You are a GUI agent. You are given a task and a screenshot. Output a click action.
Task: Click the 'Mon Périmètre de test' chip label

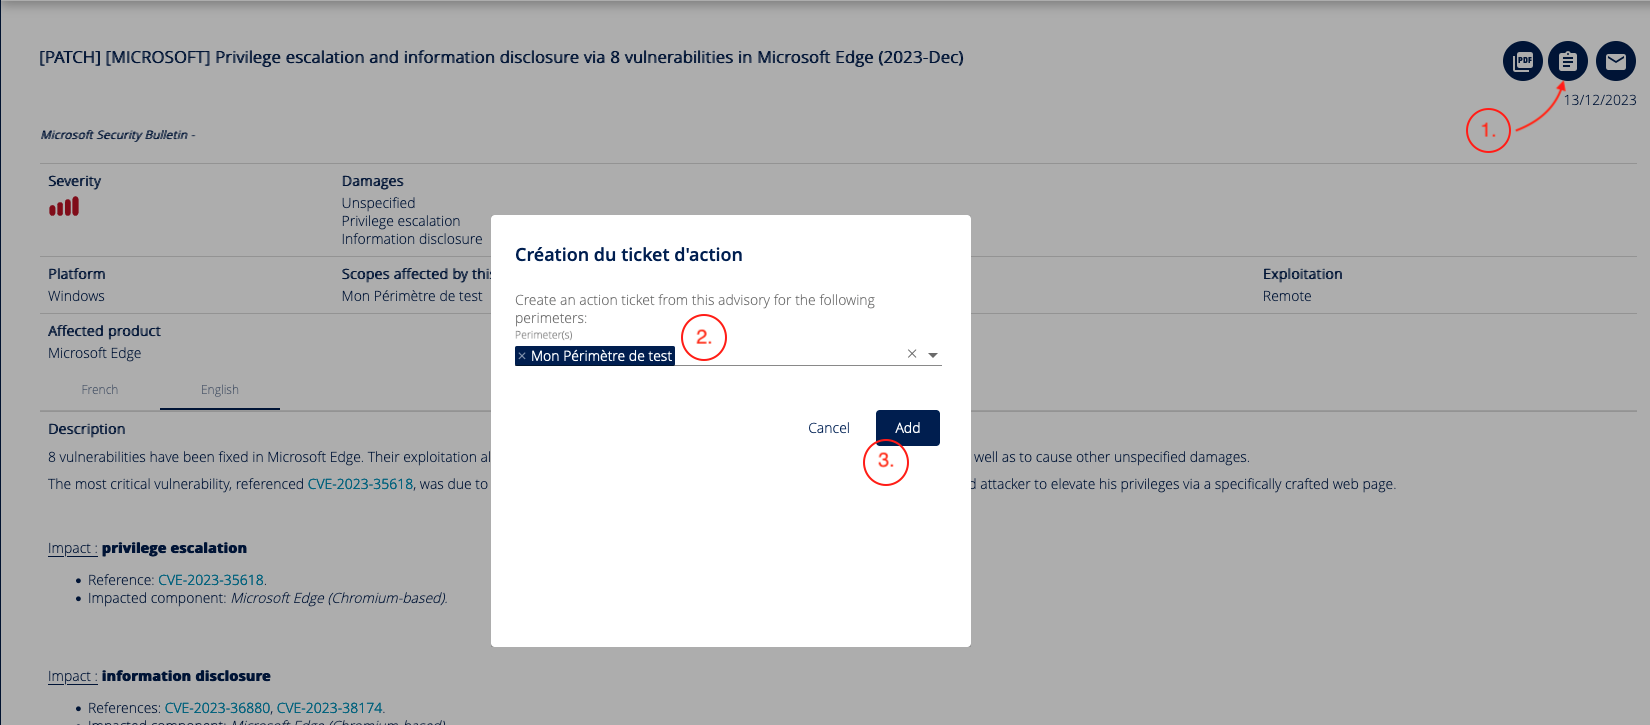pos(601,356)
